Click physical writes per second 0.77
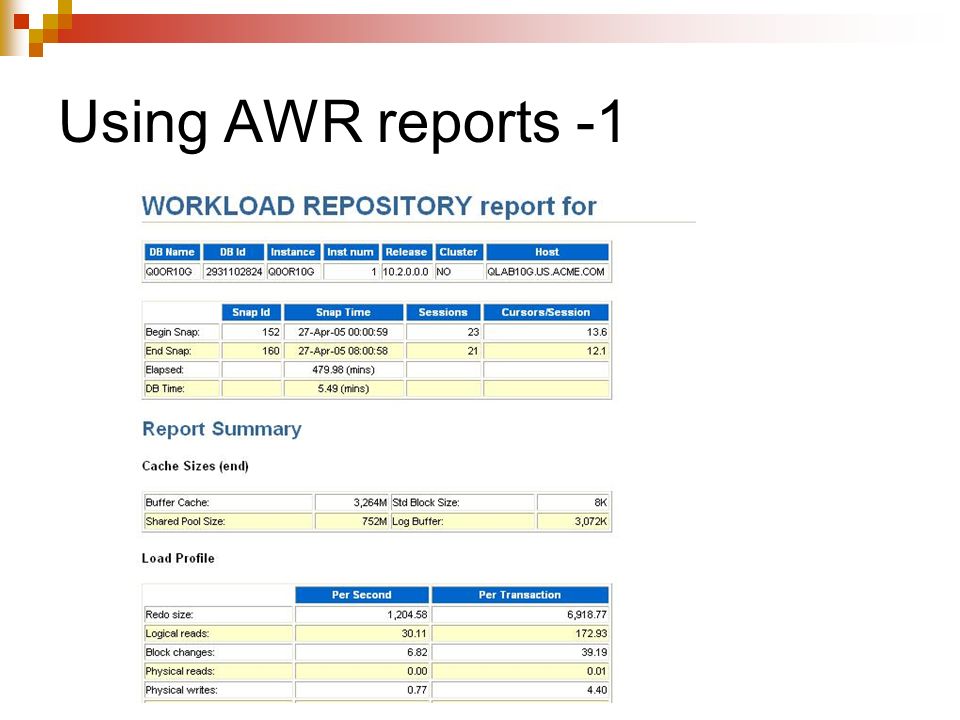 417,691
